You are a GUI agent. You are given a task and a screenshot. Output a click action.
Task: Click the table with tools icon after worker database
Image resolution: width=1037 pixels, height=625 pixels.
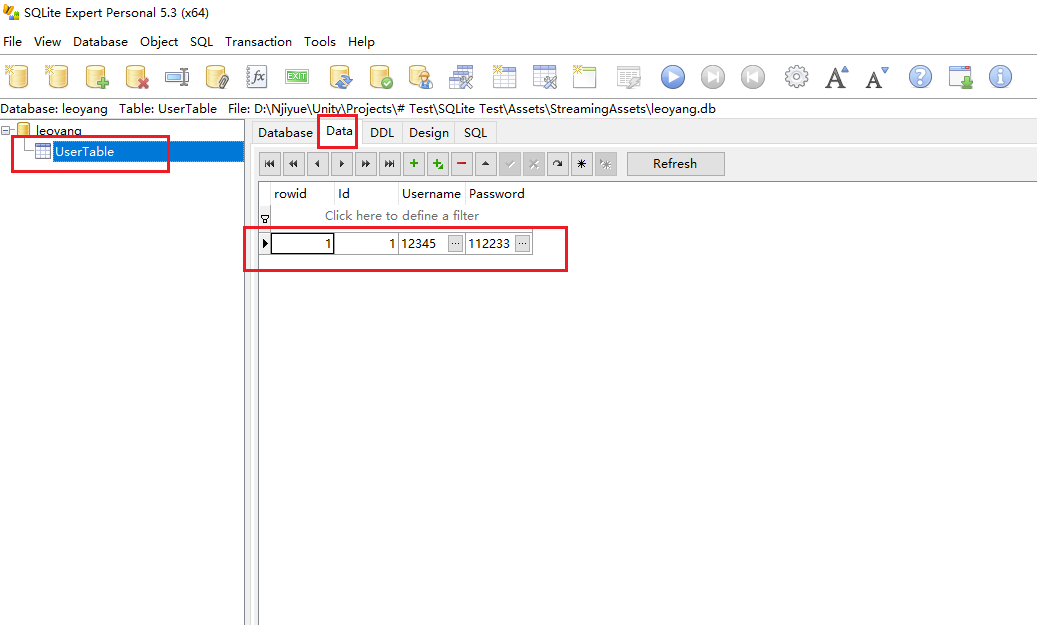[461, 77]
